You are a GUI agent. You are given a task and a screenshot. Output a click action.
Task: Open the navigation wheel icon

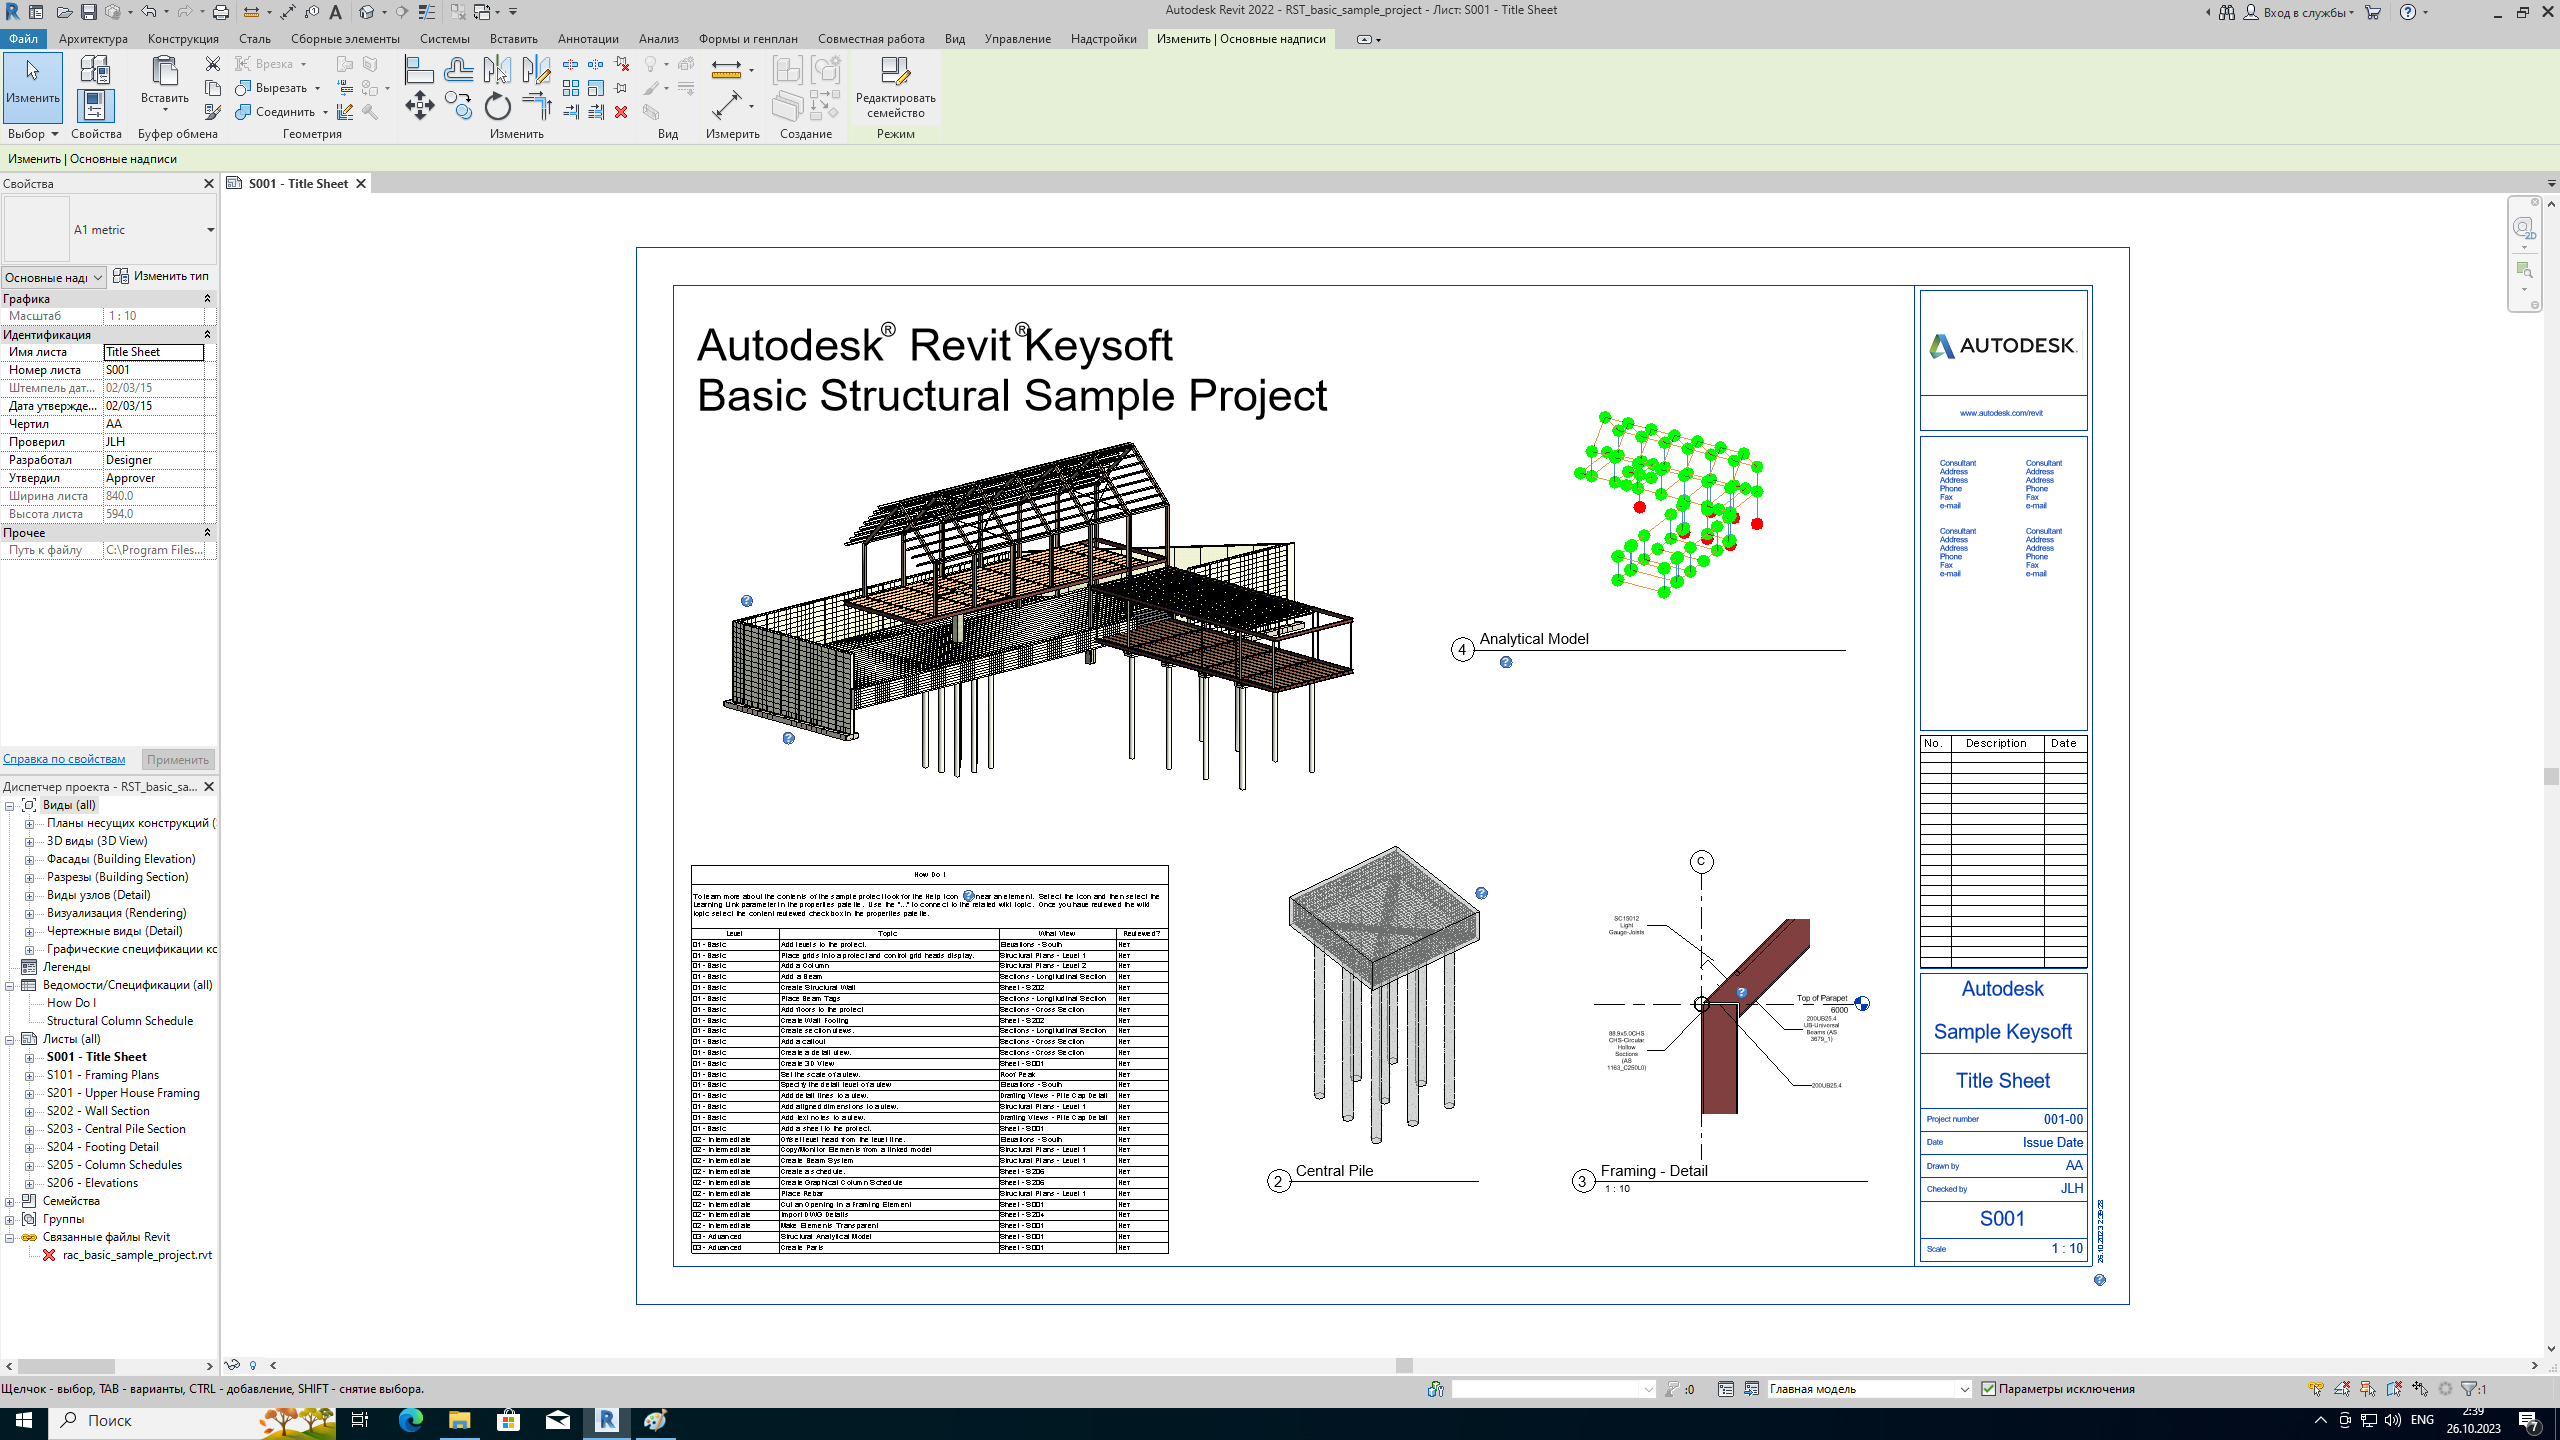[x=2524, y=228]
